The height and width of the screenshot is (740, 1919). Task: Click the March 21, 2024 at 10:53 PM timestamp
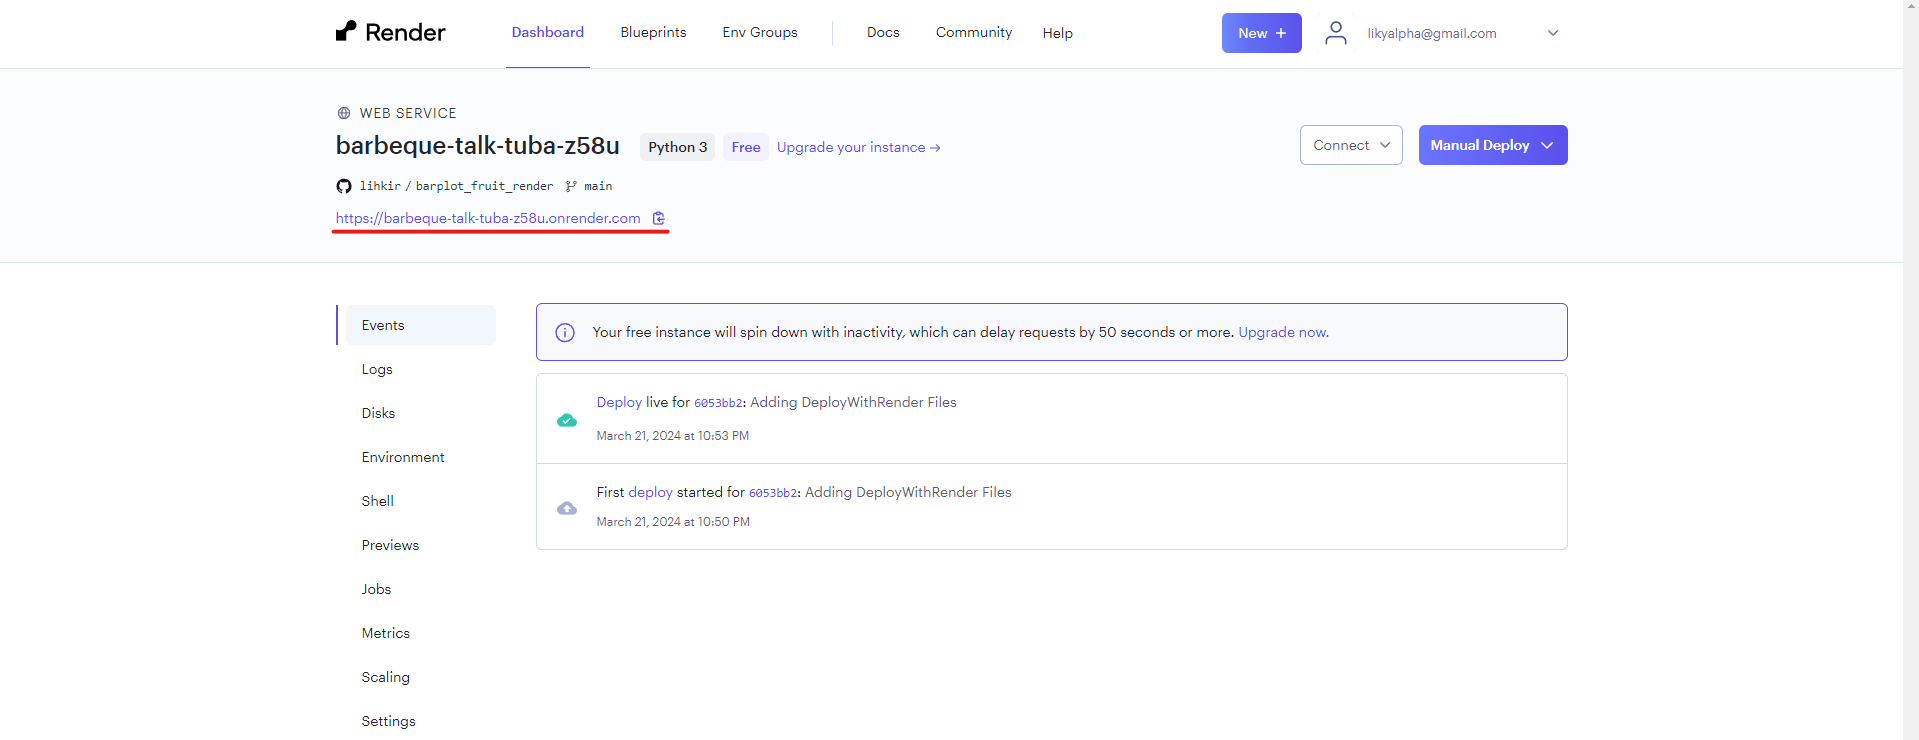(673, 436)
